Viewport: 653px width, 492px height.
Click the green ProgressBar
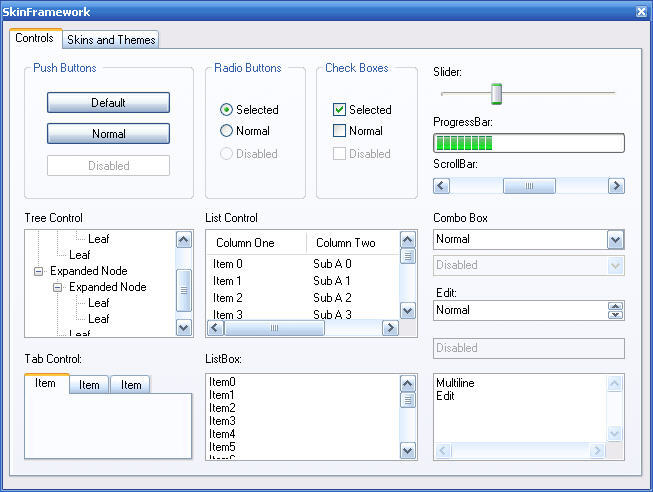pos(528,143)
